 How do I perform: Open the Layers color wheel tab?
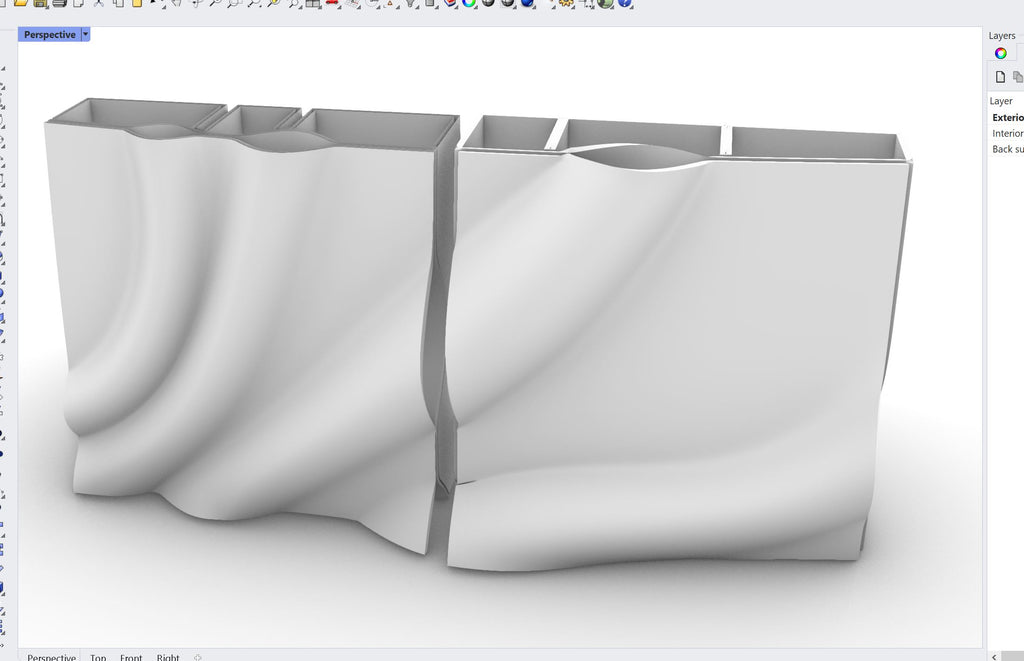pyautogui.click(x=1001, y=54)
